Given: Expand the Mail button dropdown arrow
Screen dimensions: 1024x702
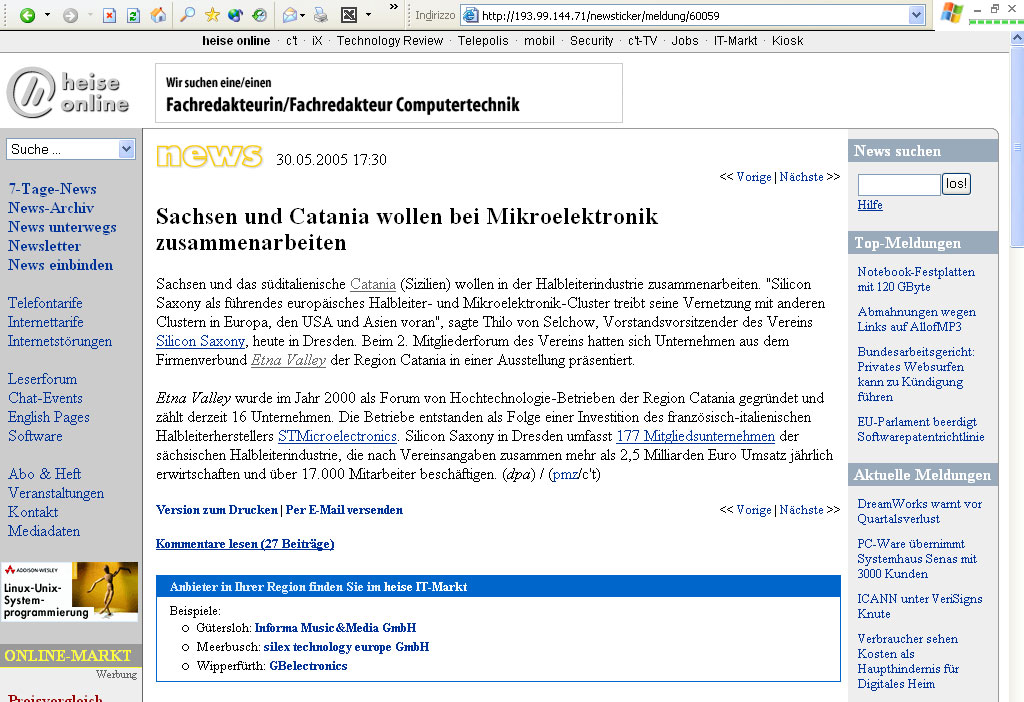Looking at the screenshot, I should (302, 15).
